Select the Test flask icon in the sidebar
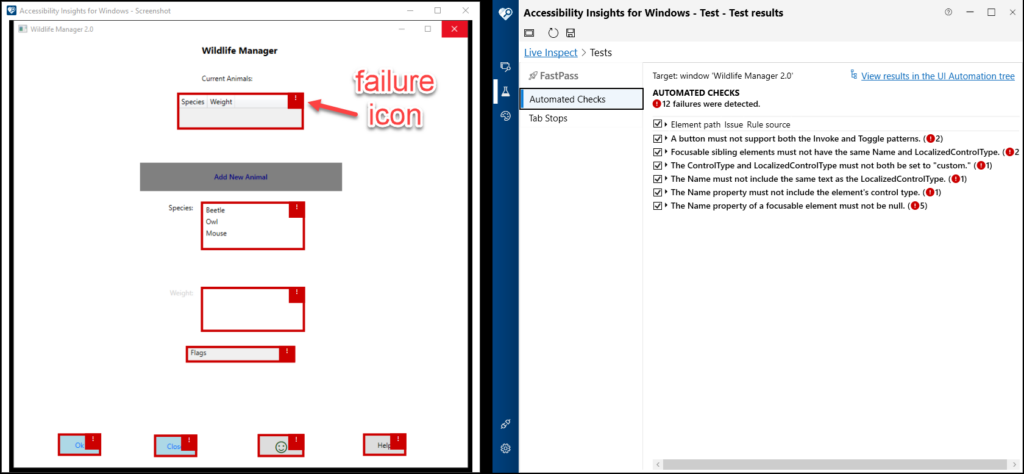Image resolution: width=1024 pixels, height=474 pixels. click(x=506, y=91)
